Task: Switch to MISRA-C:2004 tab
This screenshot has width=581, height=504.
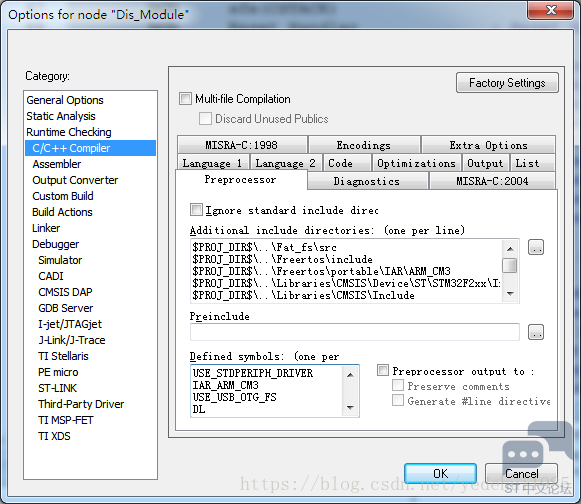Action: tap(492, 181)
